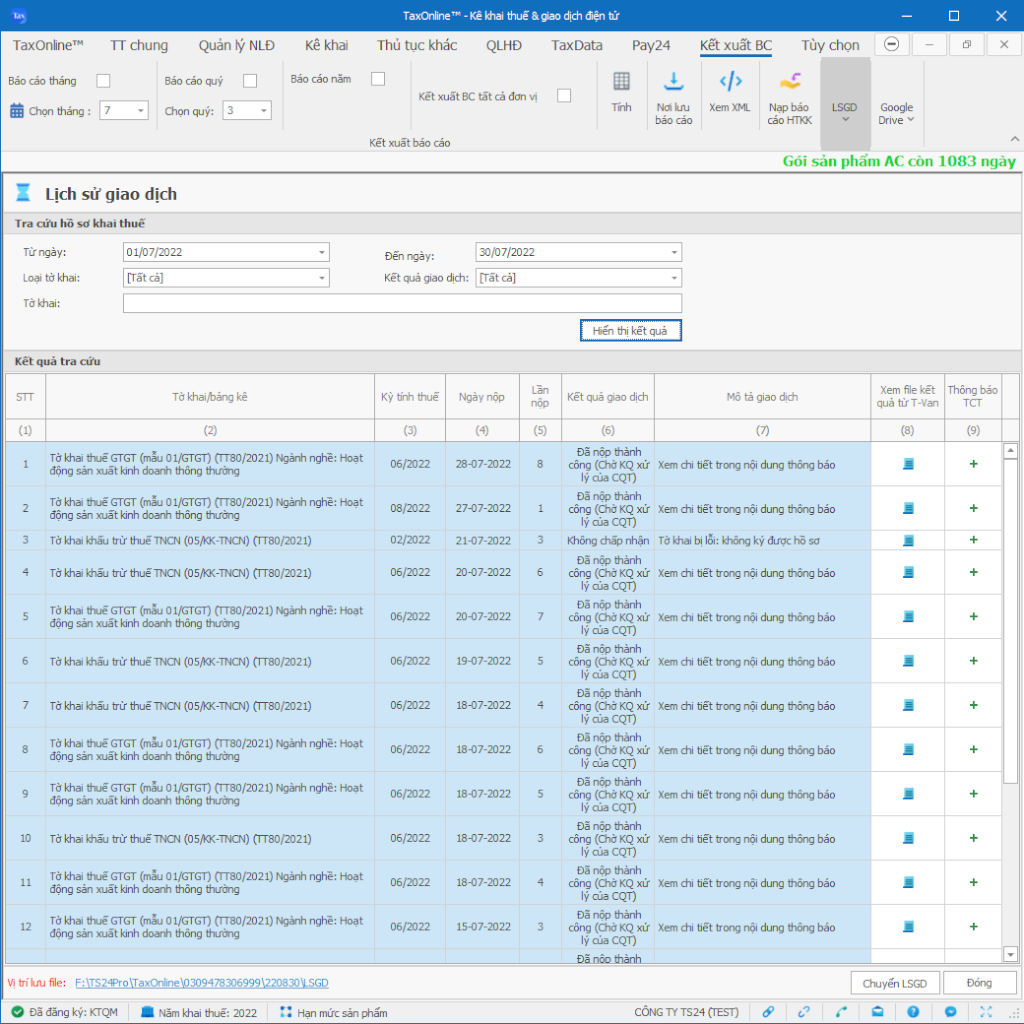Image resolution: width=1024 pixels, height=1024 pixels.
Task: Enable the Báo cáo tháng checkbox
Action: click(x=103, y=81)
